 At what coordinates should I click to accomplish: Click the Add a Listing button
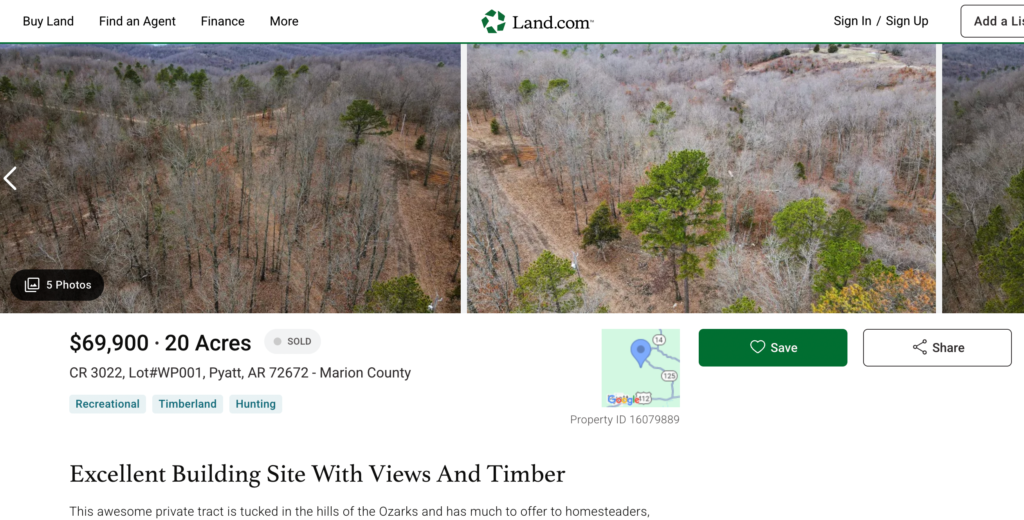click(x=992, y=21)
